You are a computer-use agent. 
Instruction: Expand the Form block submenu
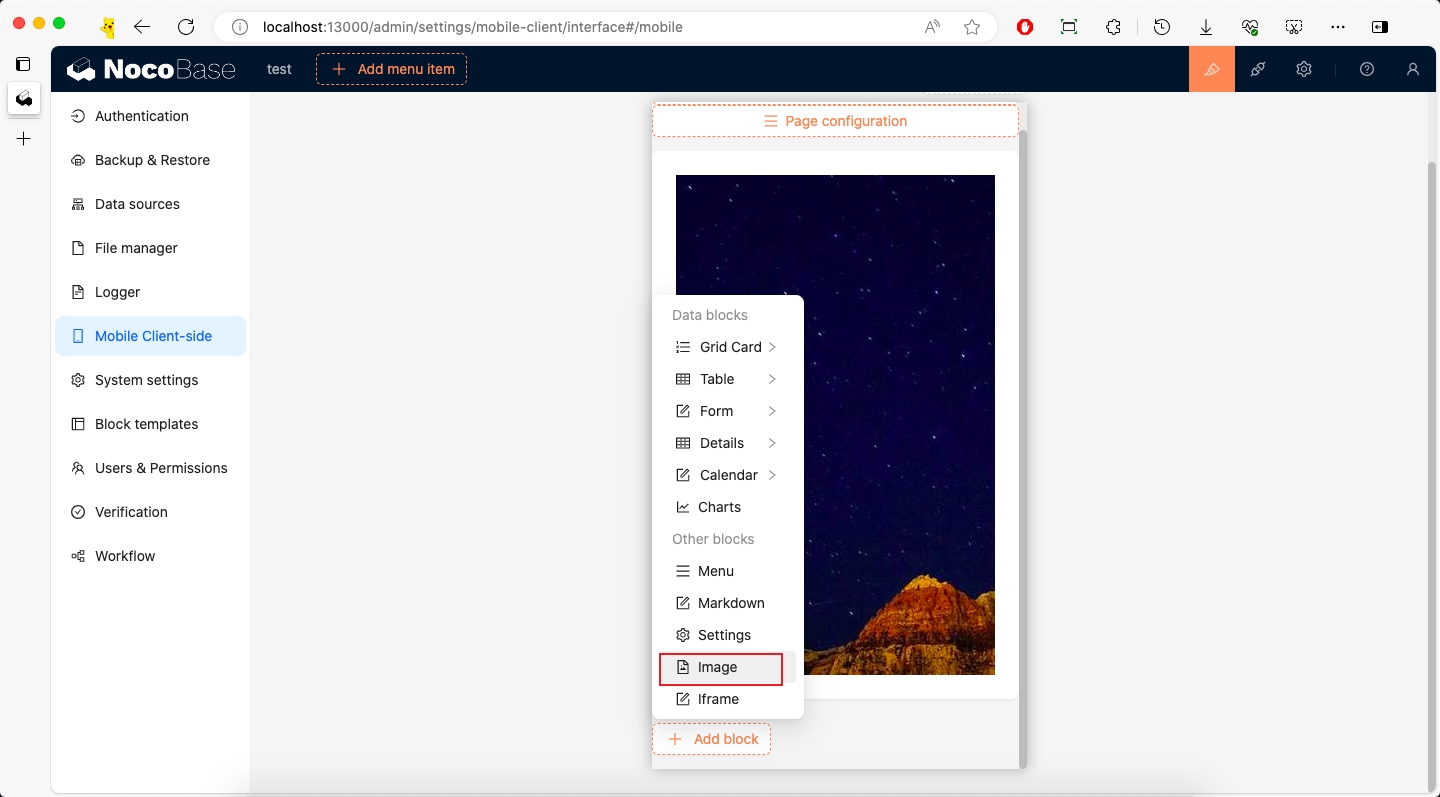click(727, 411)
